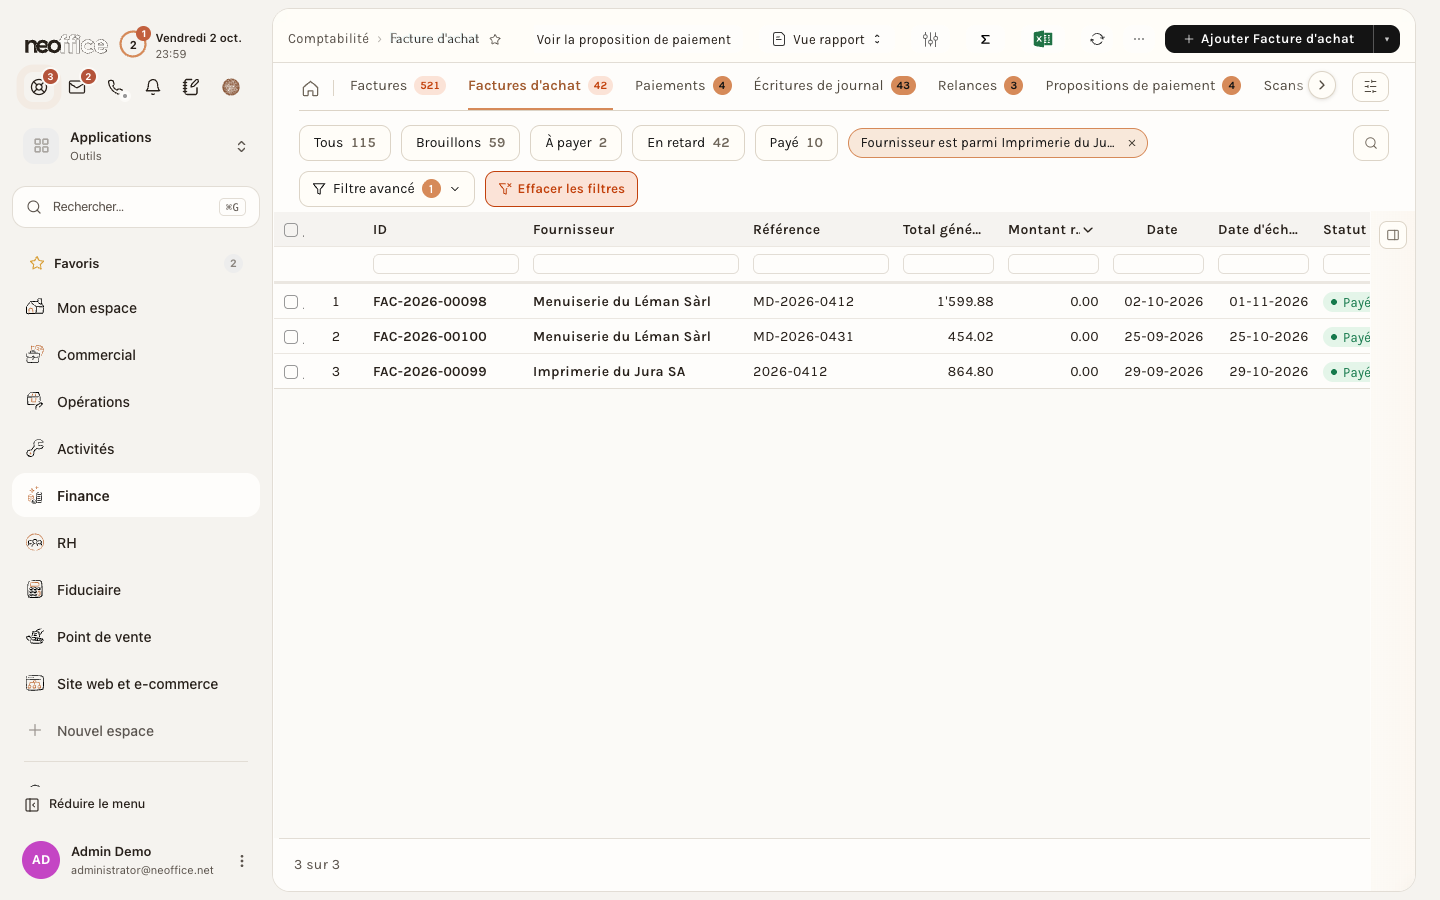Export list to Excel

pos(1042,39)
